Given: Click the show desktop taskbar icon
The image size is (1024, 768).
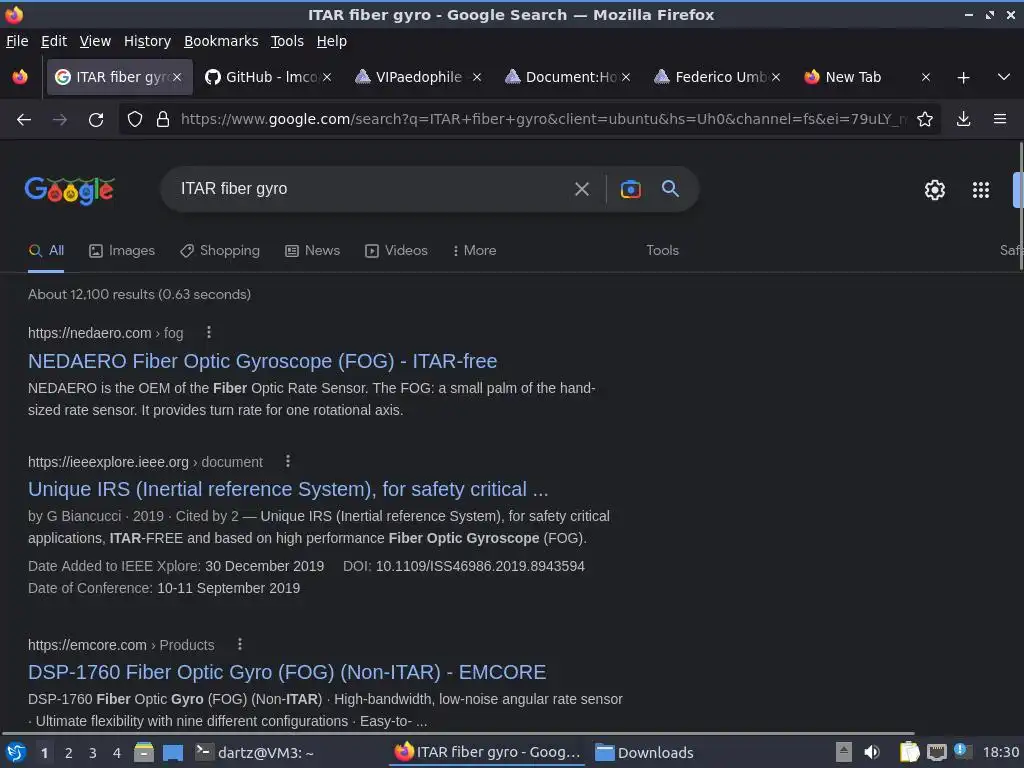Looking at the screenshot, I should (173, 753).
